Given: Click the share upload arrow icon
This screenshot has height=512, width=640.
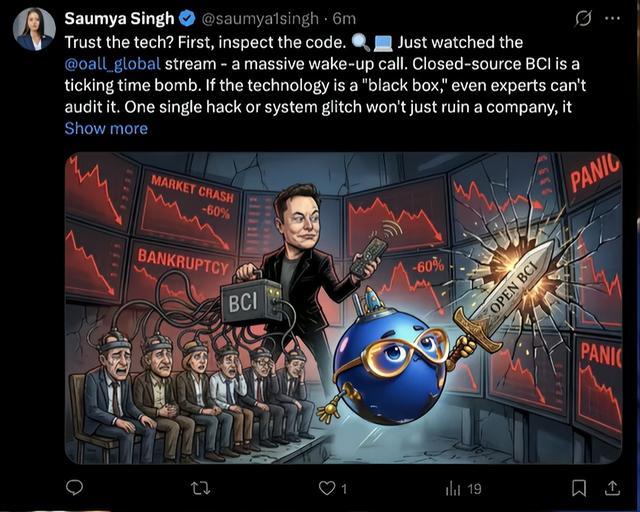Looking at the screenshot, I should coord(613,488).
